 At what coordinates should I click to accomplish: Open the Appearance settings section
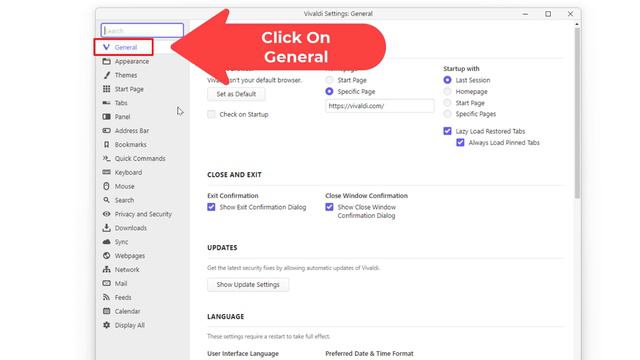(x=131, y=61)
